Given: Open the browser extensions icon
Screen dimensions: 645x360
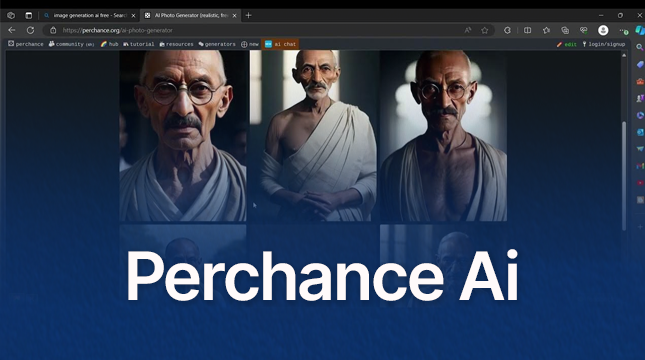Looking at the screenshot, I should pos(507,30).
